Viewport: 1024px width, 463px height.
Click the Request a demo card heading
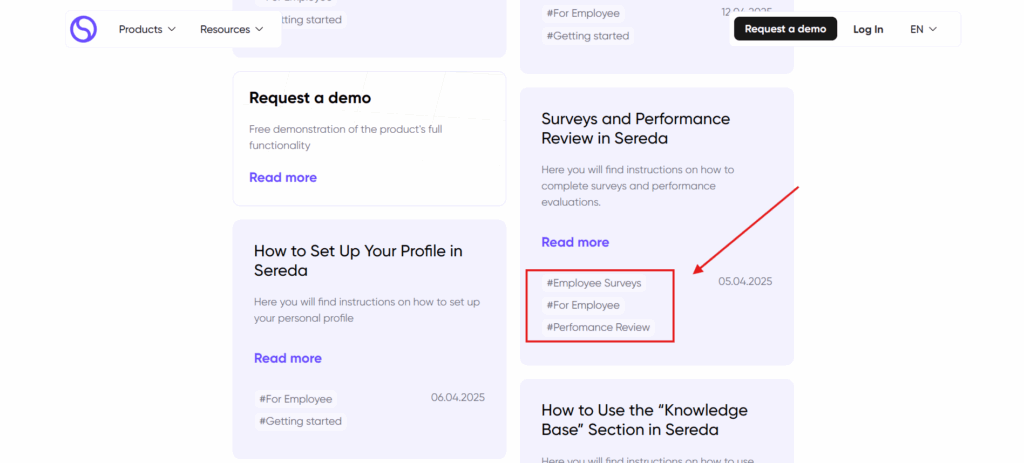[310, 98]
